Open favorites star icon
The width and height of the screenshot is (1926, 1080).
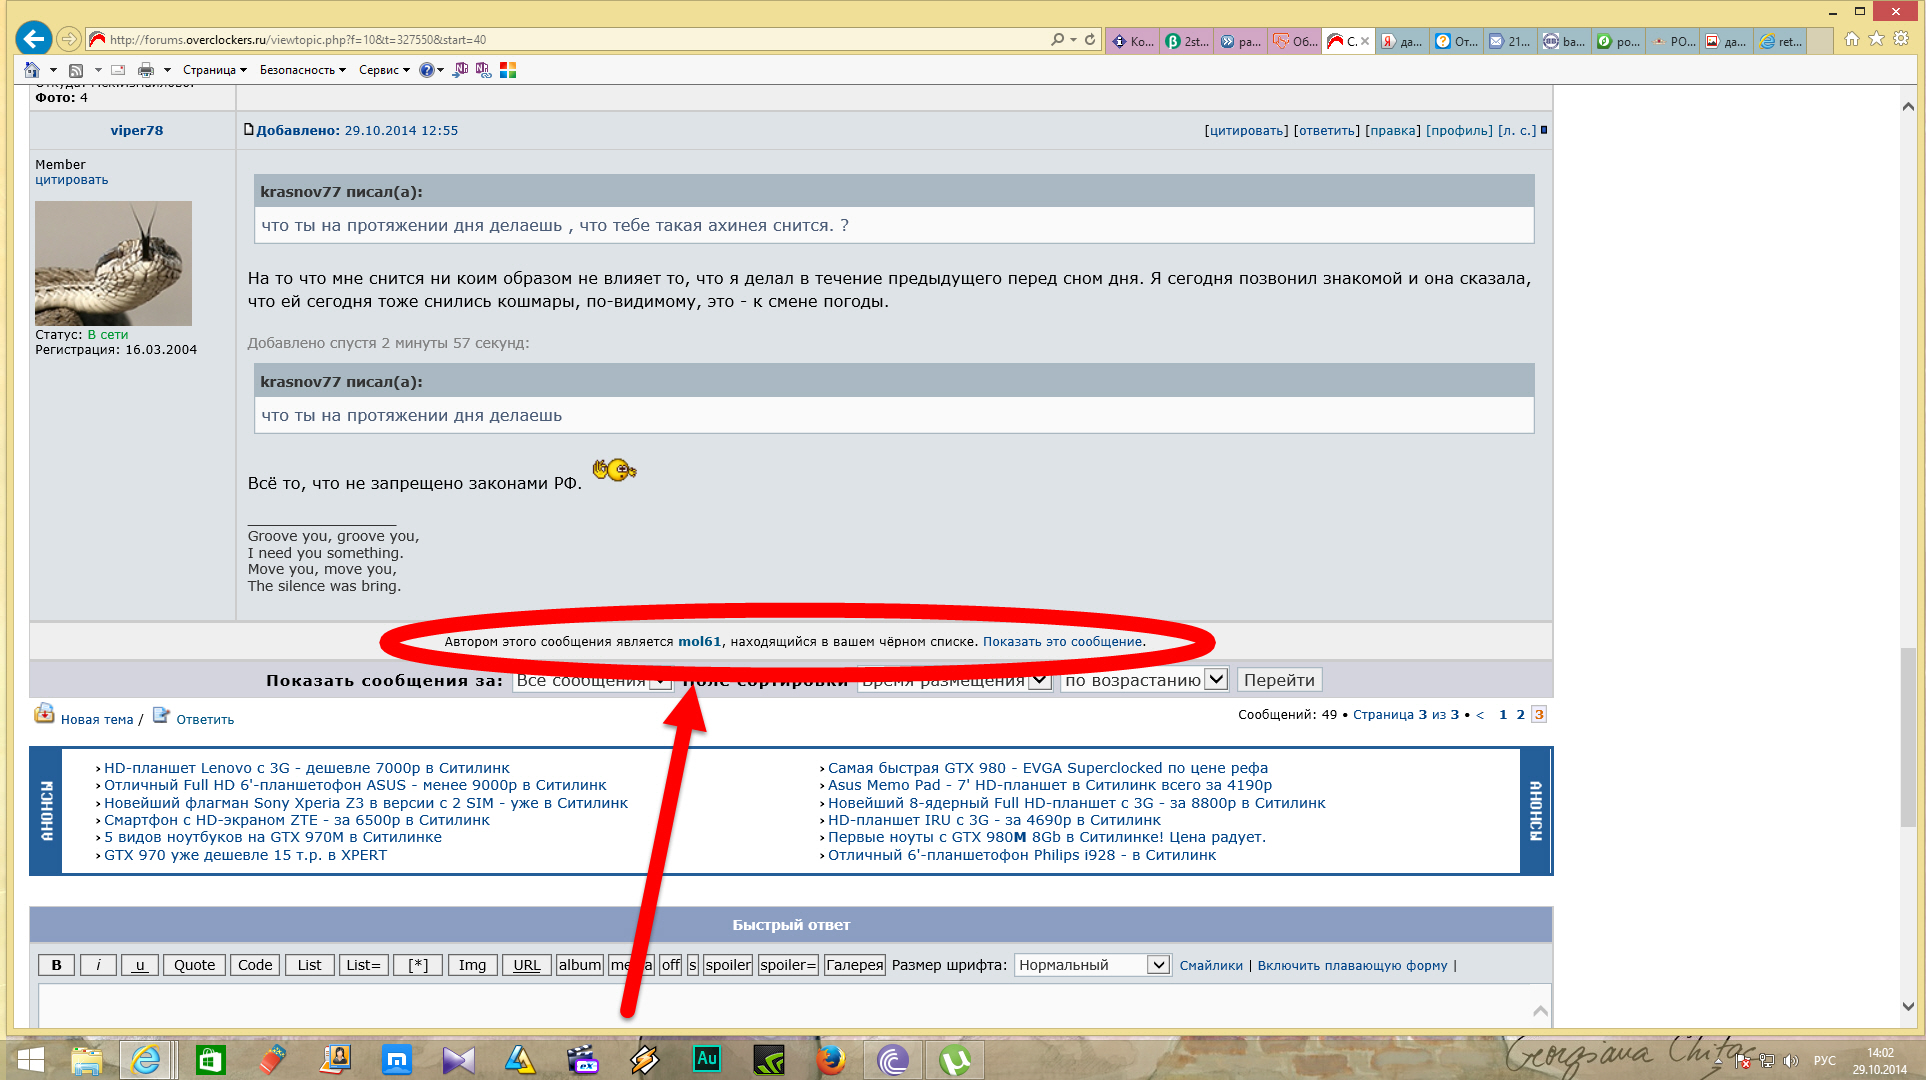pyautogui.click(x=1876, y=39)
